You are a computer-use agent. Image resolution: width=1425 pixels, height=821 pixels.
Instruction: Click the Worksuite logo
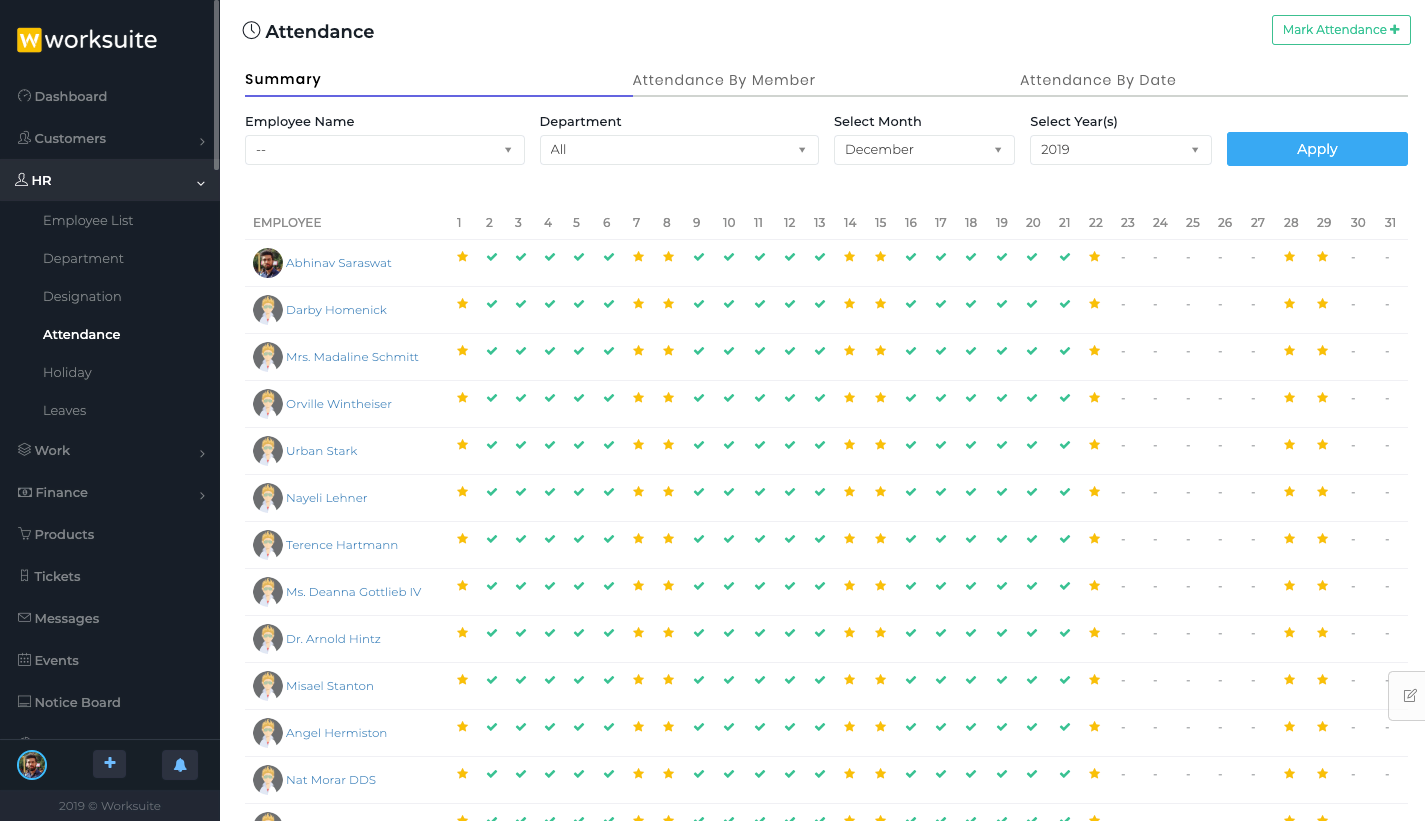[x=87, y=40]
